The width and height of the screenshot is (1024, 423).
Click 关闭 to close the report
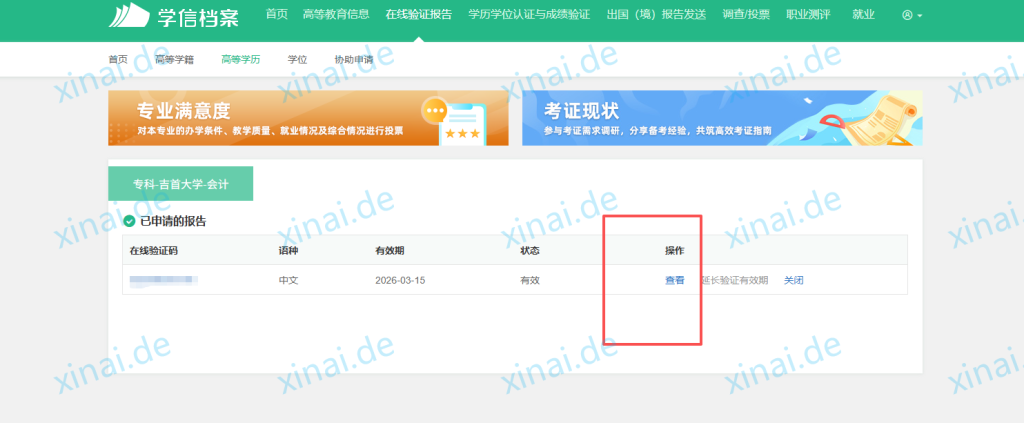click(x=793, y=280)
